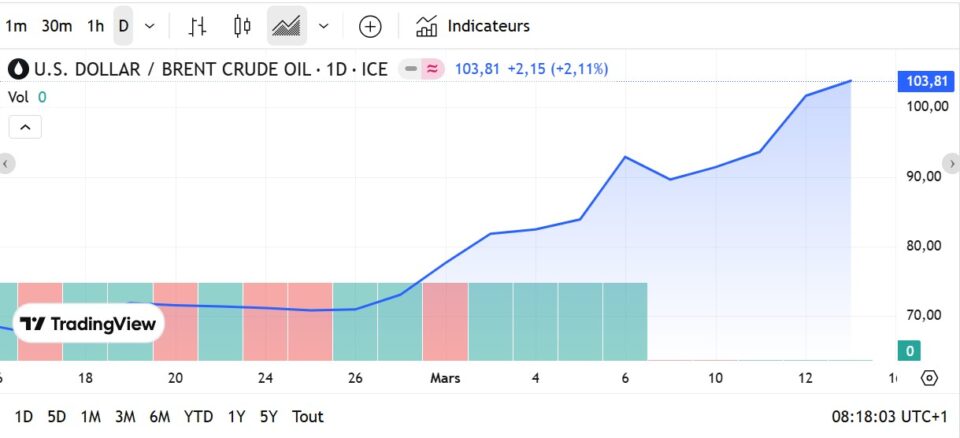Open the time interval dropdown chevron

point(150,26)
